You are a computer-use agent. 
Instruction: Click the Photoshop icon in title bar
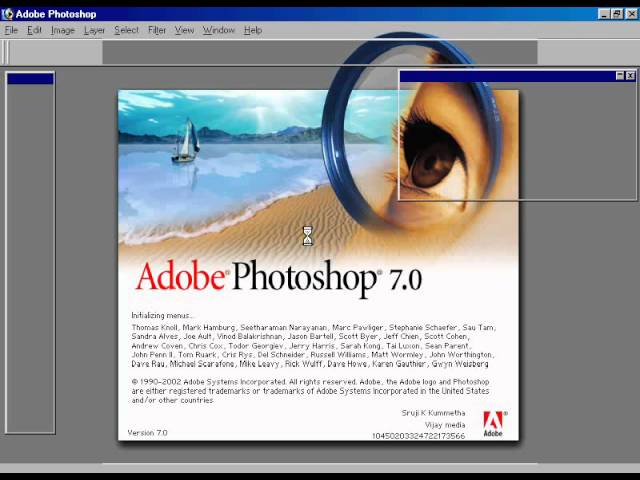point(7,14)
